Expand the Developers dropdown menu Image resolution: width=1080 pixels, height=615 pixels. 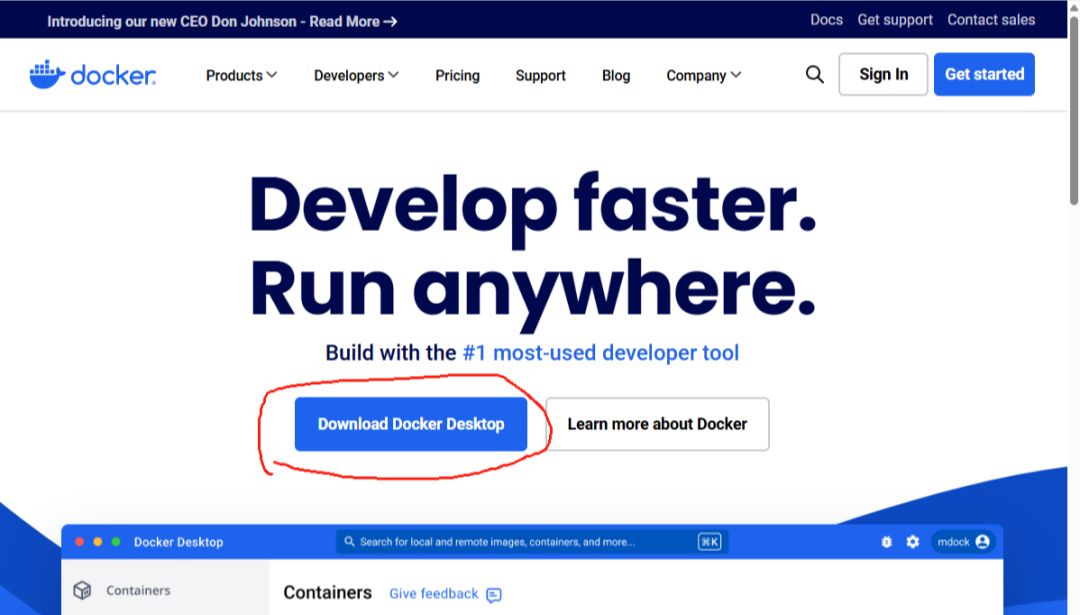(356, 75)
